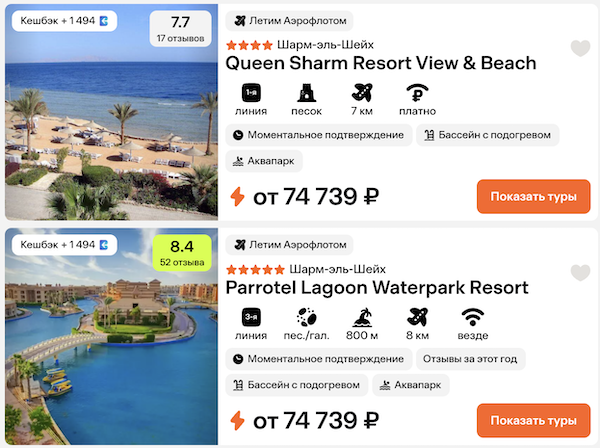Open Queen Sharm Resort View & Beach title

381,63
